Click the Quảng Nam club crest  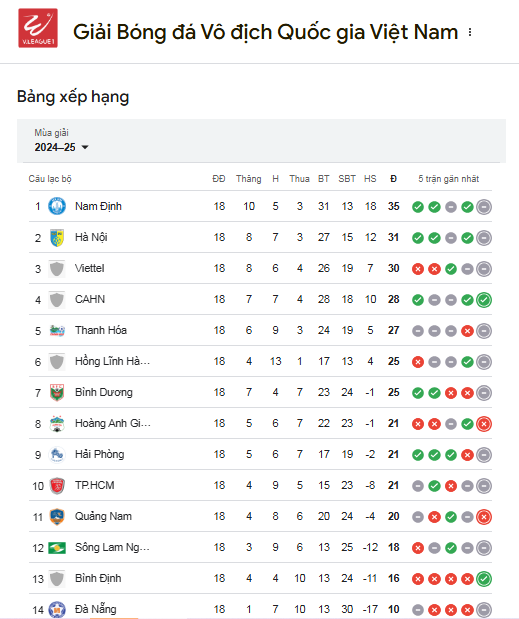click(x=57, y=516)
